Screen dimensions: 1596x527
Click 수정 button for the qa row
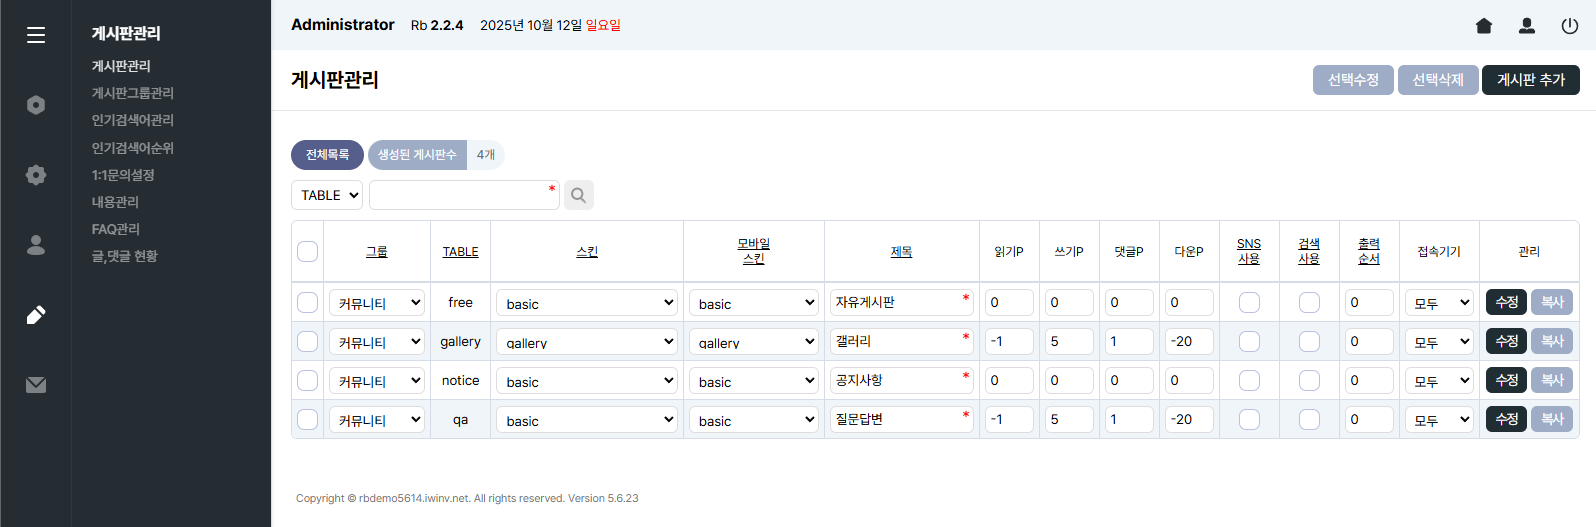tap(1506, 419)
